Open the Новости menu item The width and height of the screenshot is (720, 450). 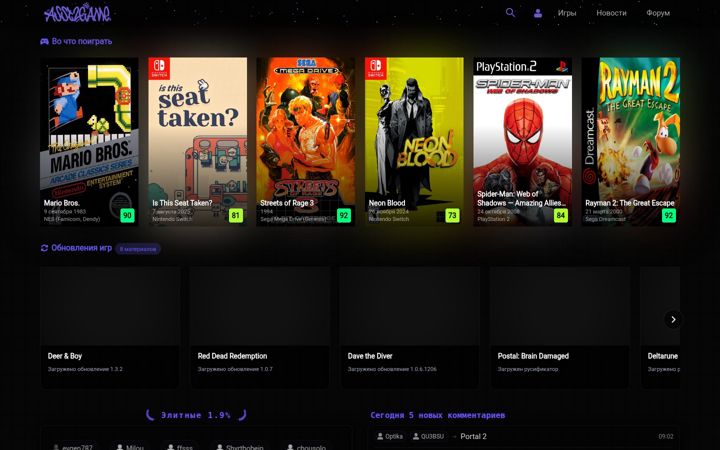coord(611,13)
